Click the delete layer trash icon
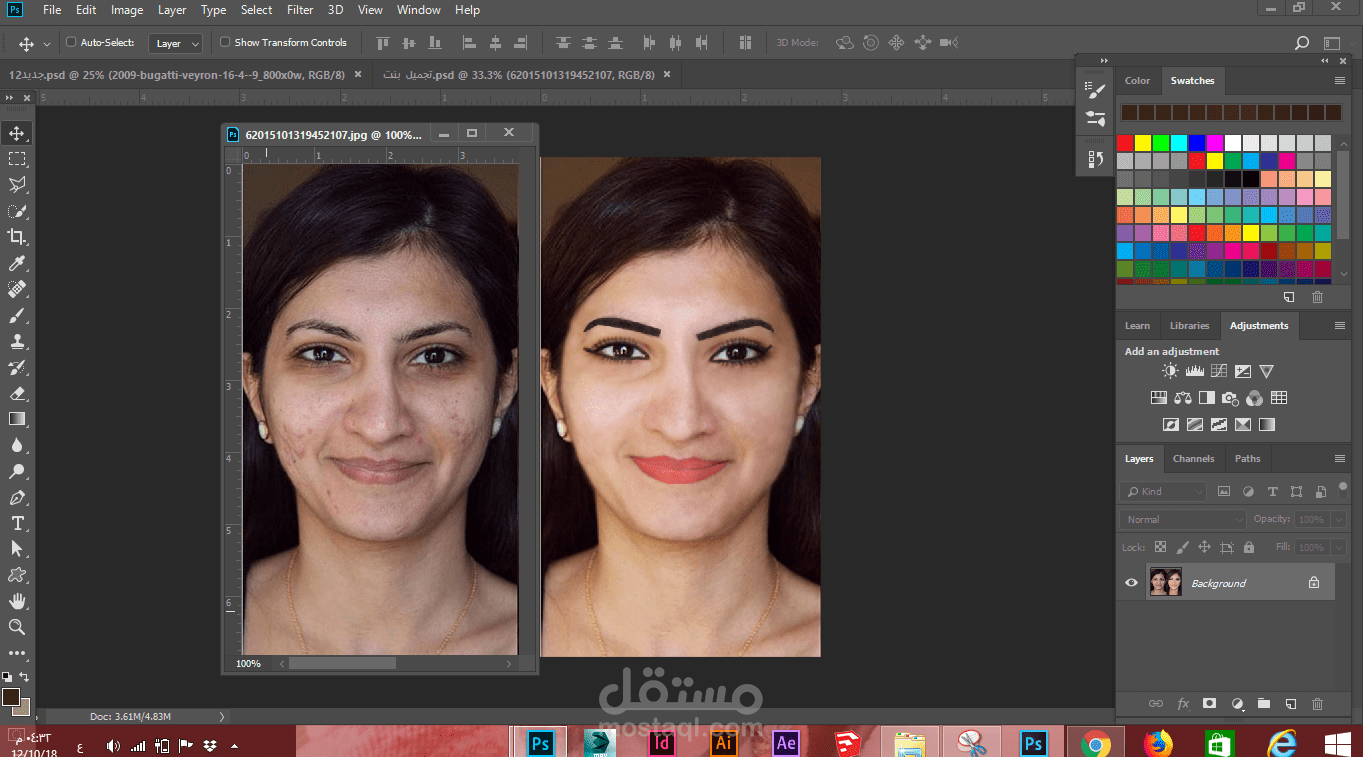 tap(1317, 704)
